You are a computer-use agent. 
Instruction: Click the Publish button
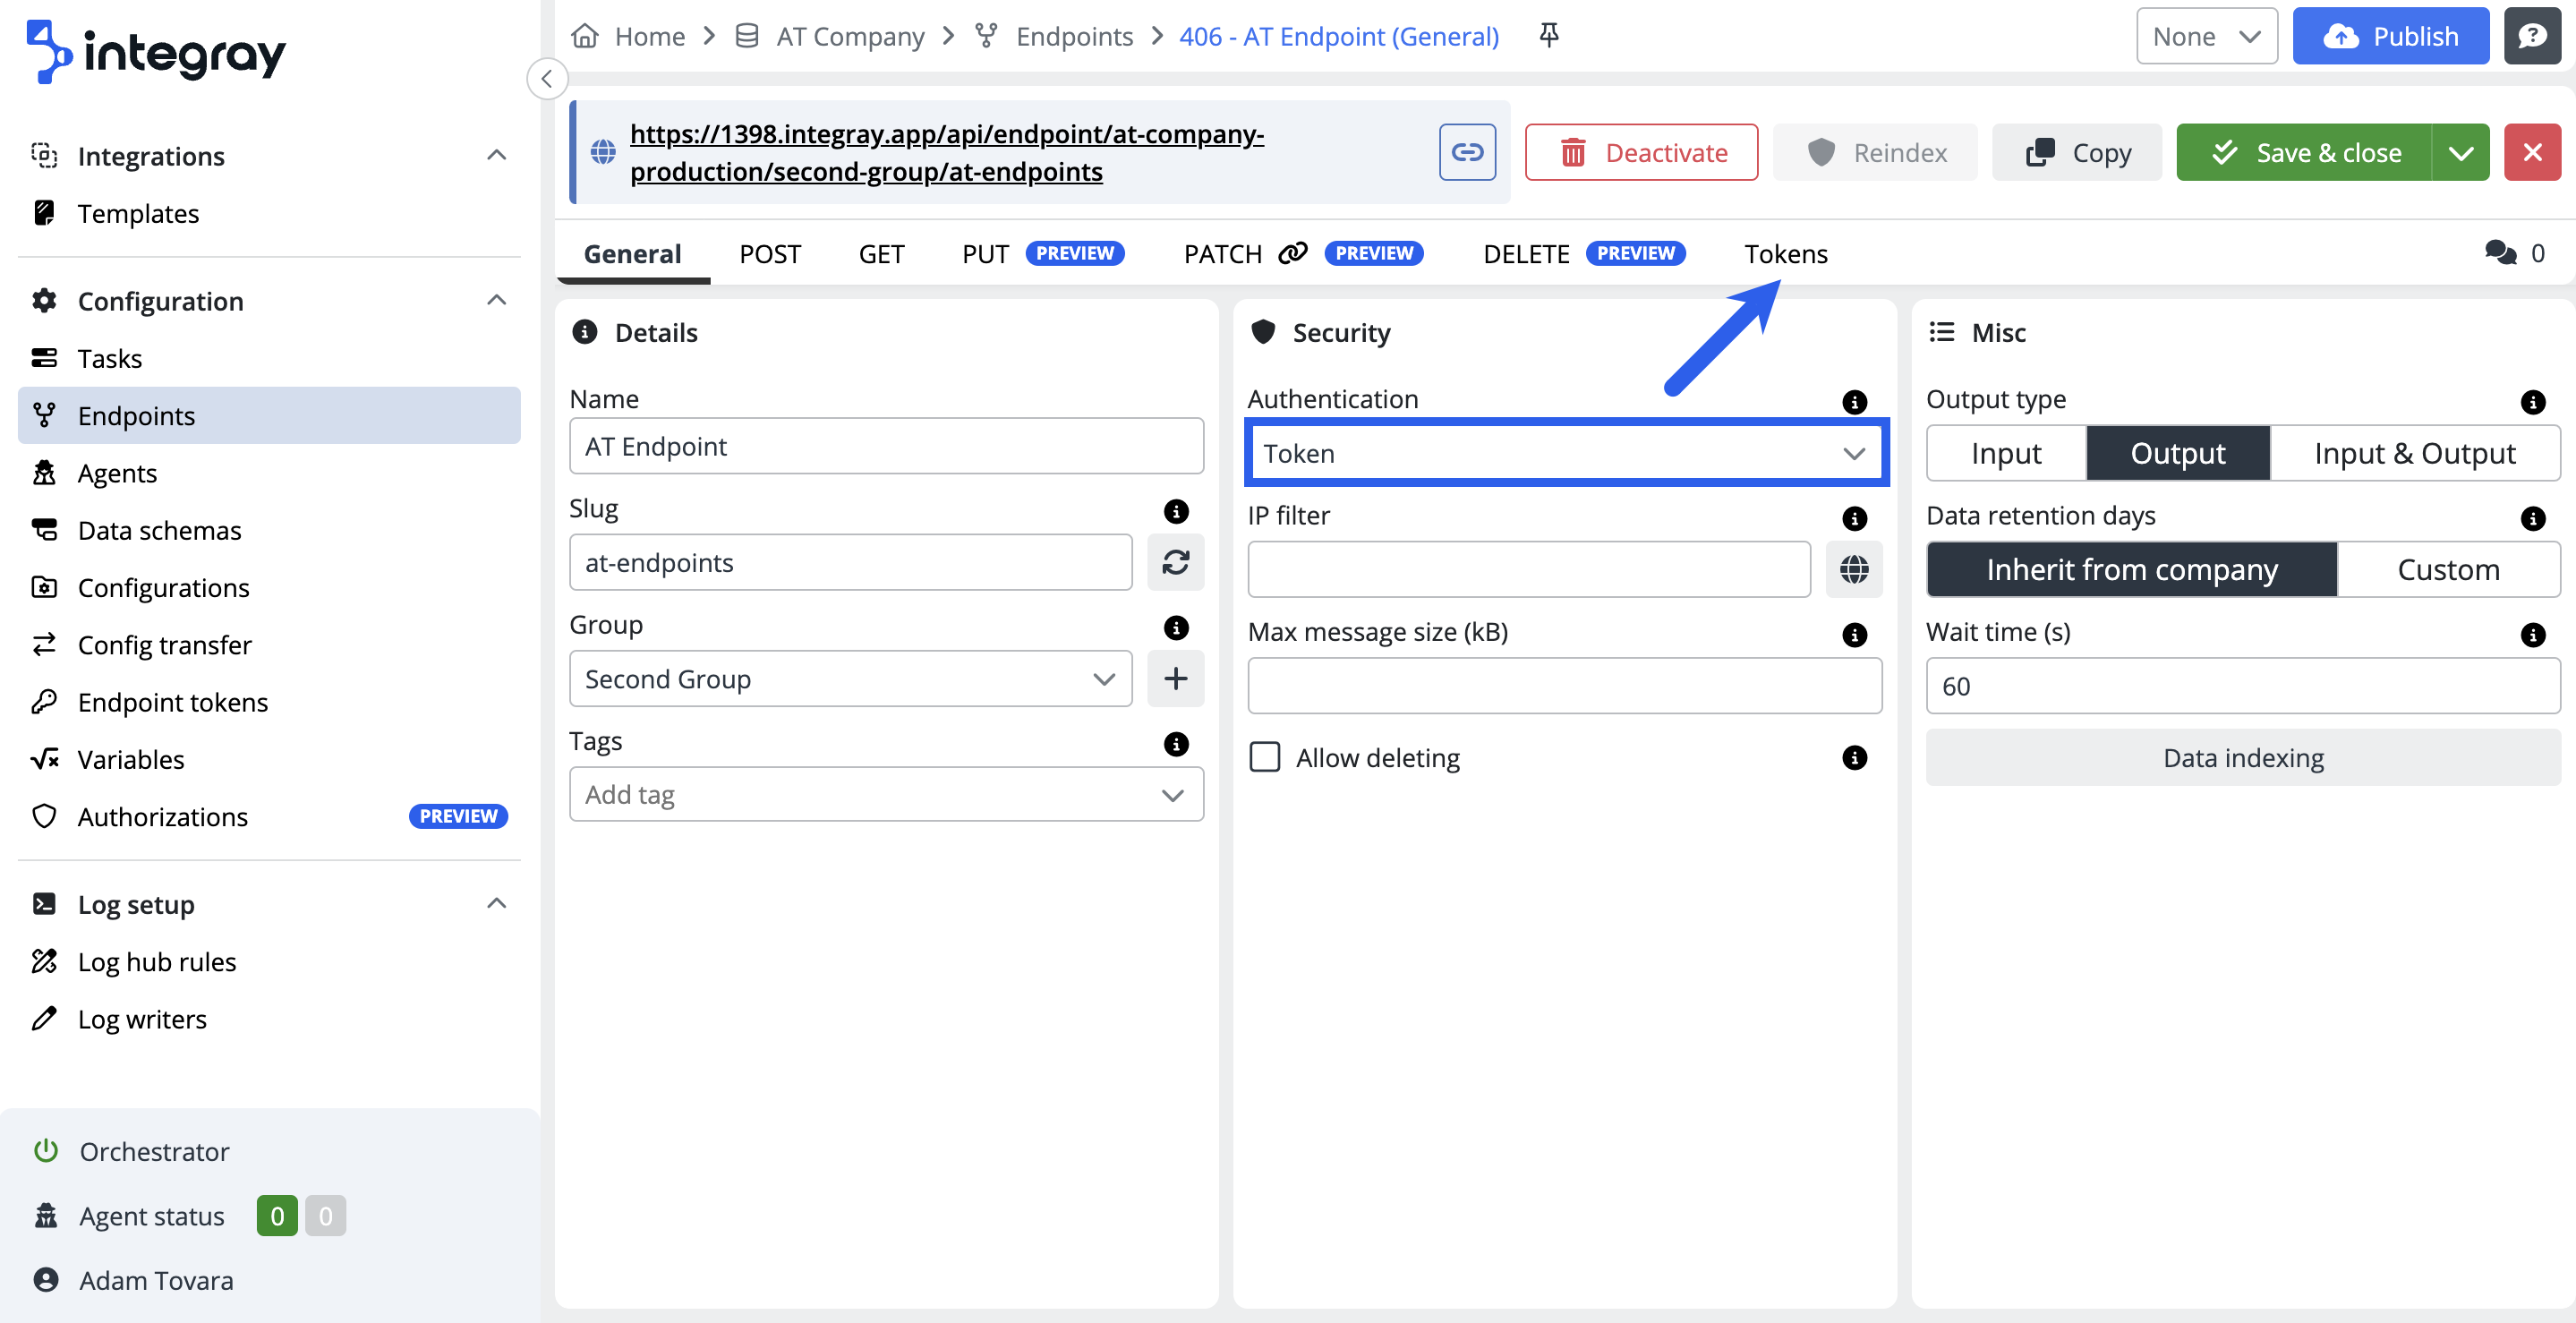pyautogui.click(x=2389, y=36)
